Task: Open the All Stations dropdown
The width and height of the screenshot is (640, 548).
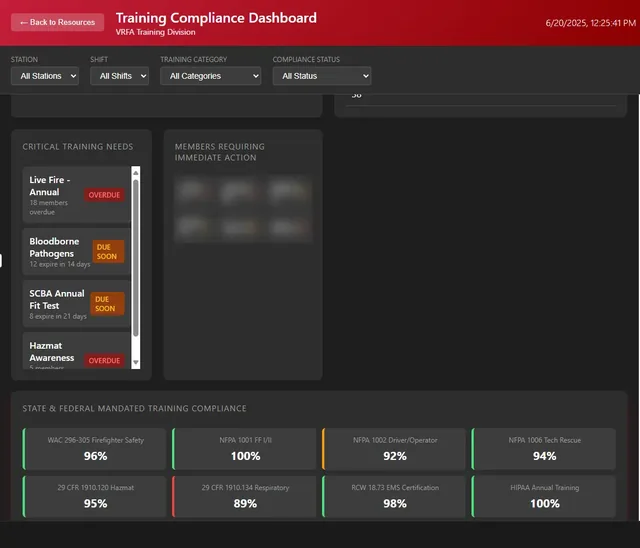Action: [45, 76]
